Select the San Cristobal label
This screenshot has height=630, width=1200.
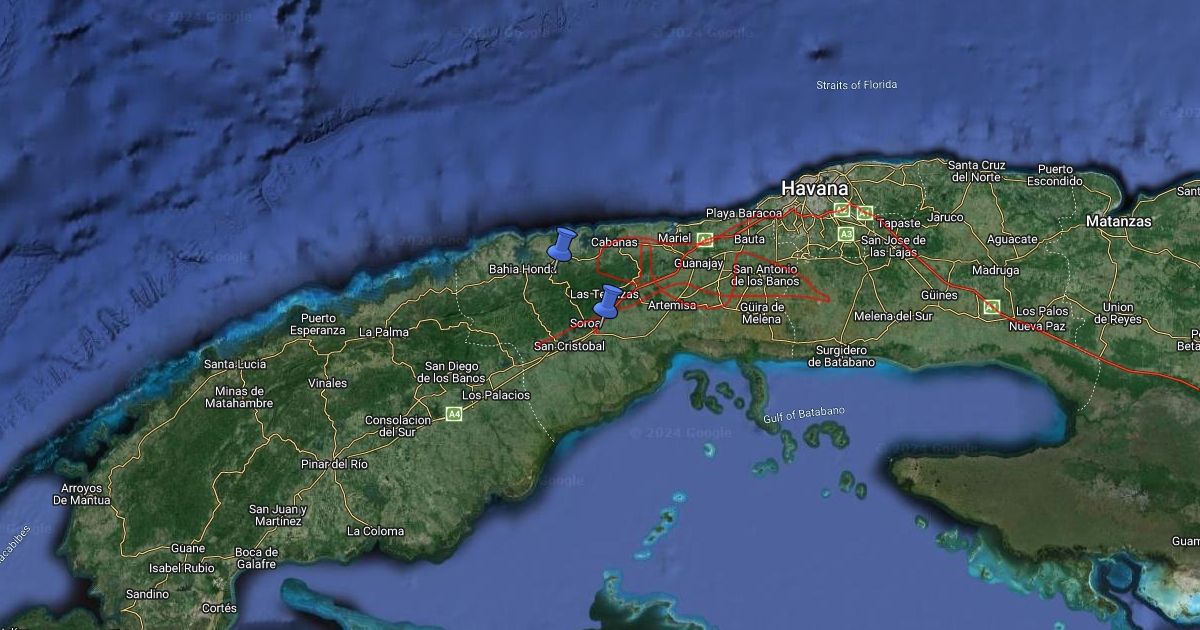[x=569, y=346]
